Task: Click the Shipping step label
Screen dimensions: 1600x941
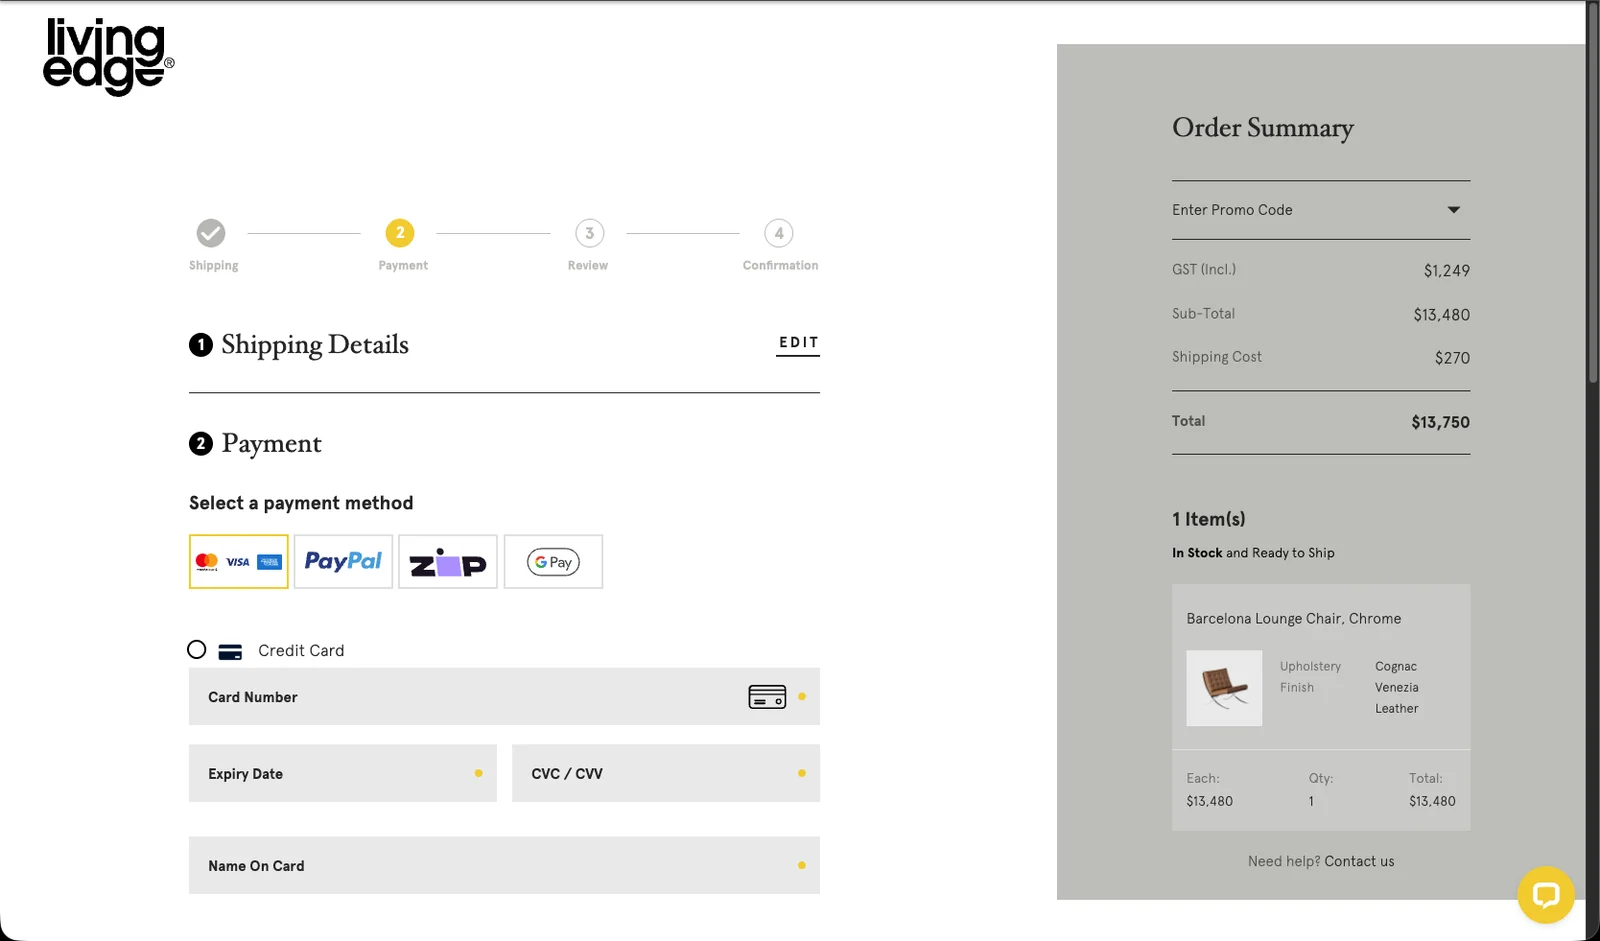Action: (214, 266)
